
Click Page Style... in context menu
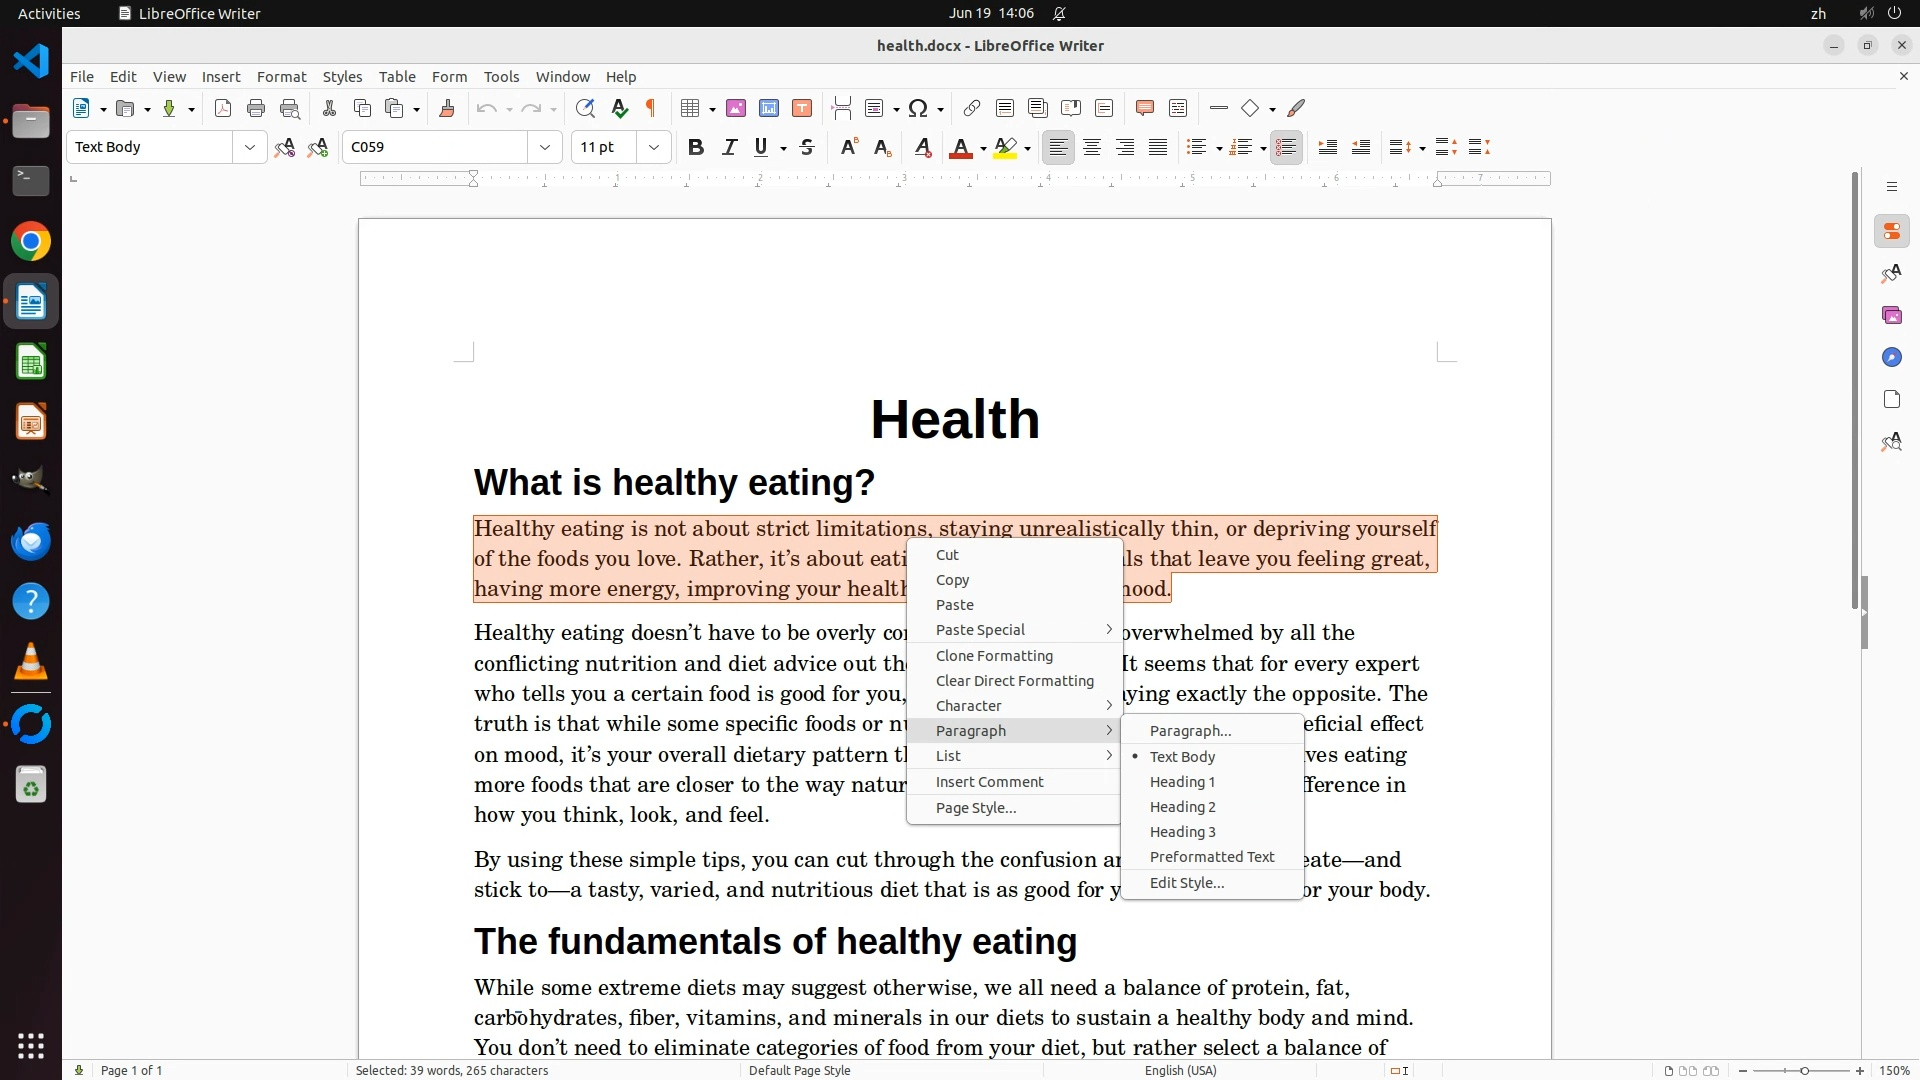coord(975,808)
